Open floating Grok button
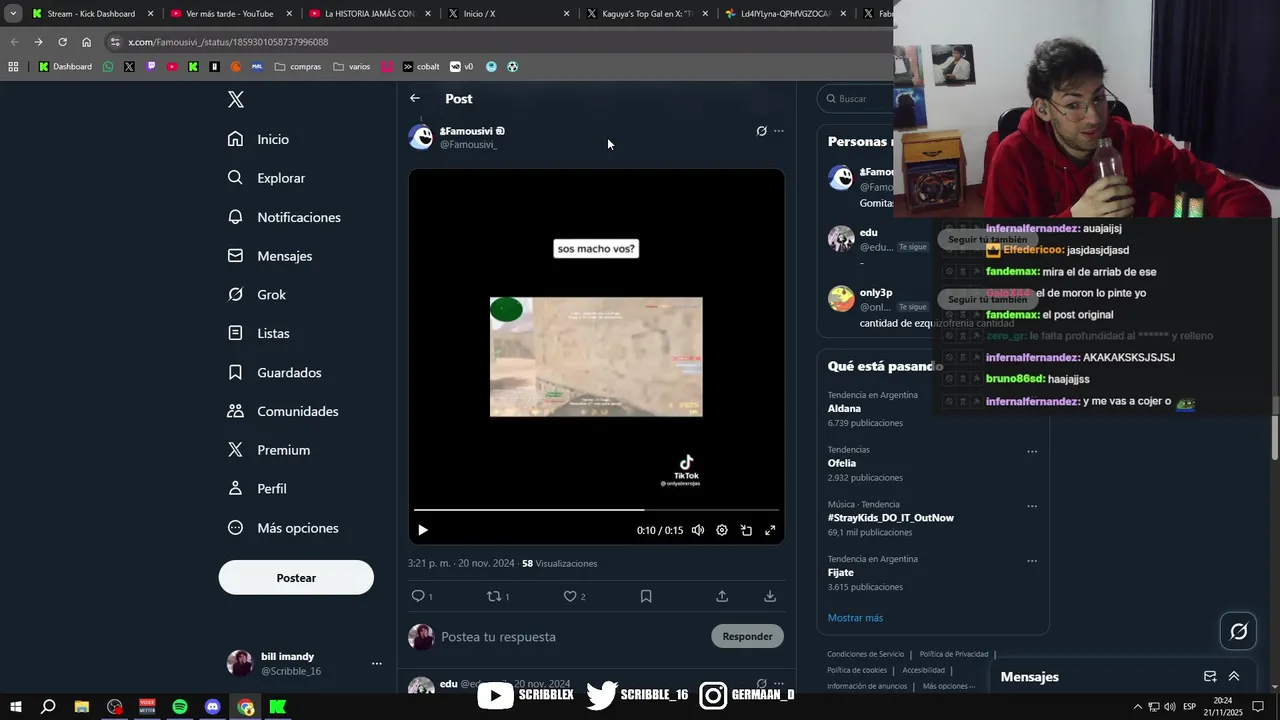The height and width of the screenshot is (720, 1280). click(1238, 631)
